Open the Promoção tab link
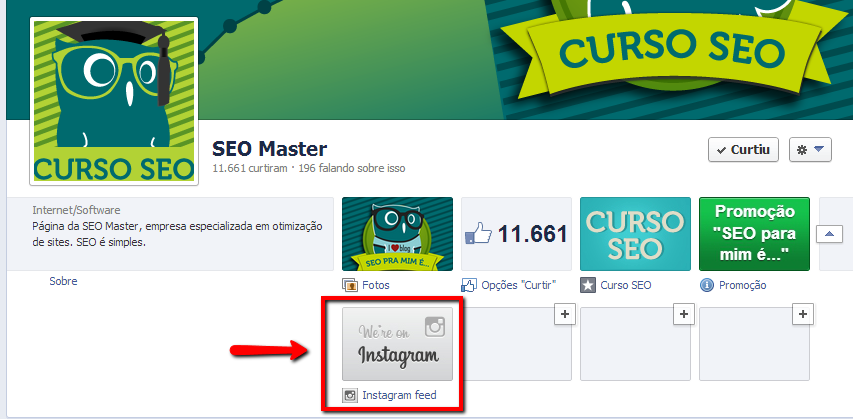The image size is (853, 419). click(x=743, y=285)
